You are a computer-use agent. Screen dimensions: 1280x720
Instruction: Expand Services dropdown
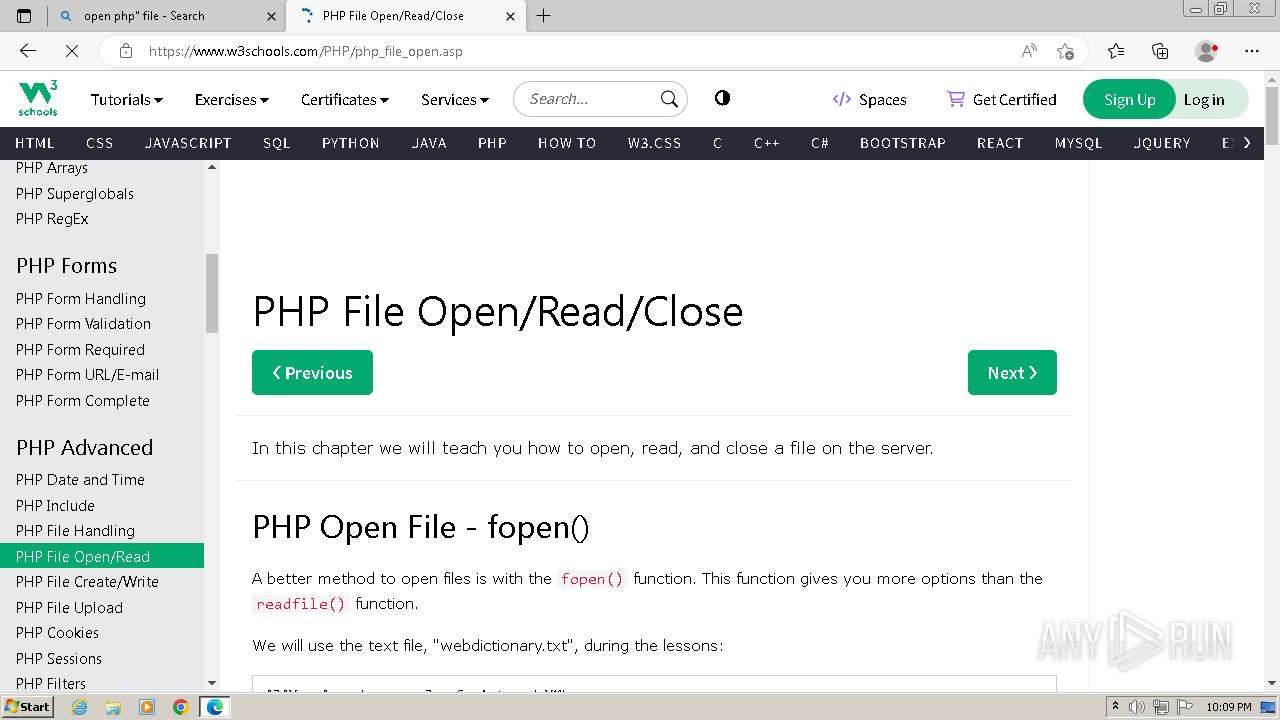[x=455, y=99]
